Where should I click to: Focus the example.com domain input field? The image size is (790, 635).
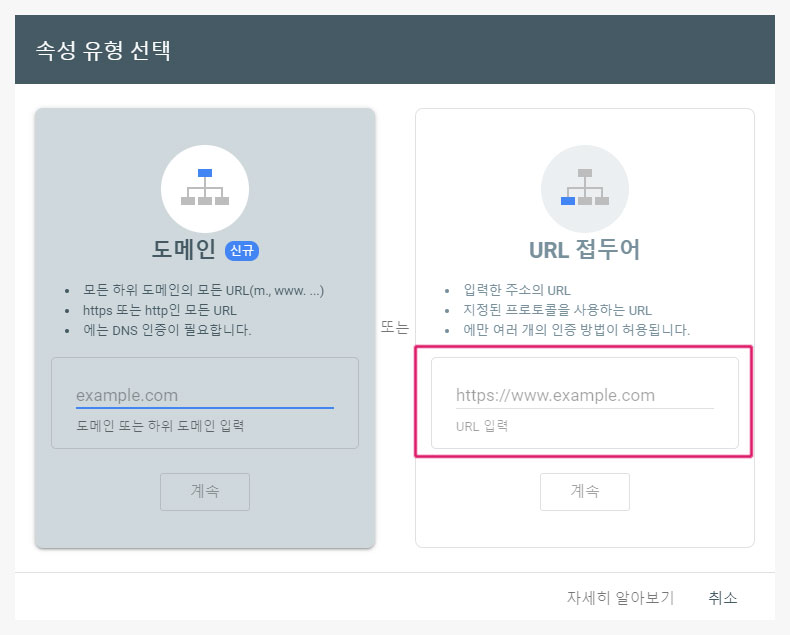tap(204, 395)
